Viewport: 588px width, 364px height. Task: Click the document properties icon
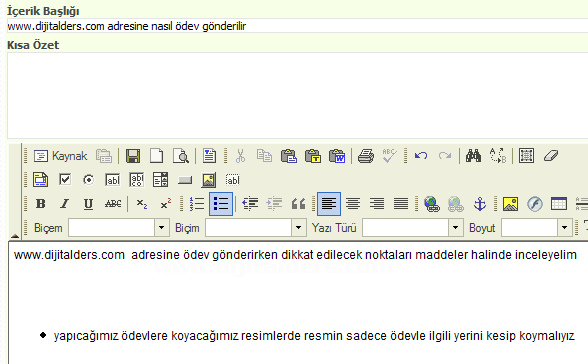(209, 156)
